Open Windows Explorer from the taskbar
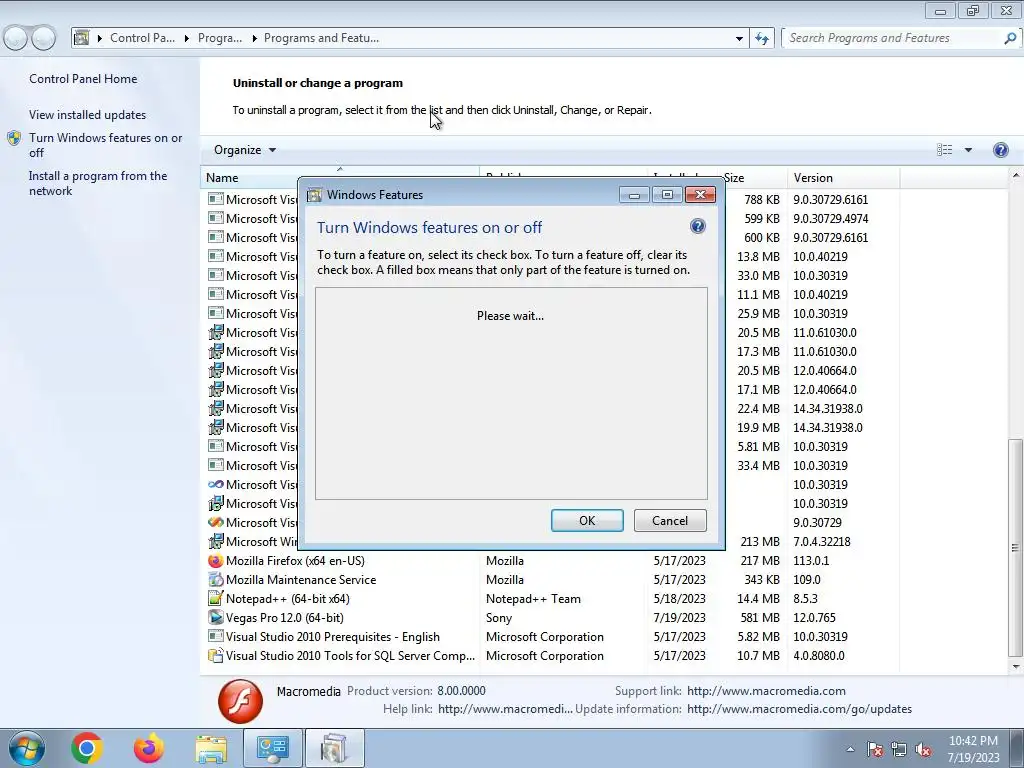 tap(211, 748)
